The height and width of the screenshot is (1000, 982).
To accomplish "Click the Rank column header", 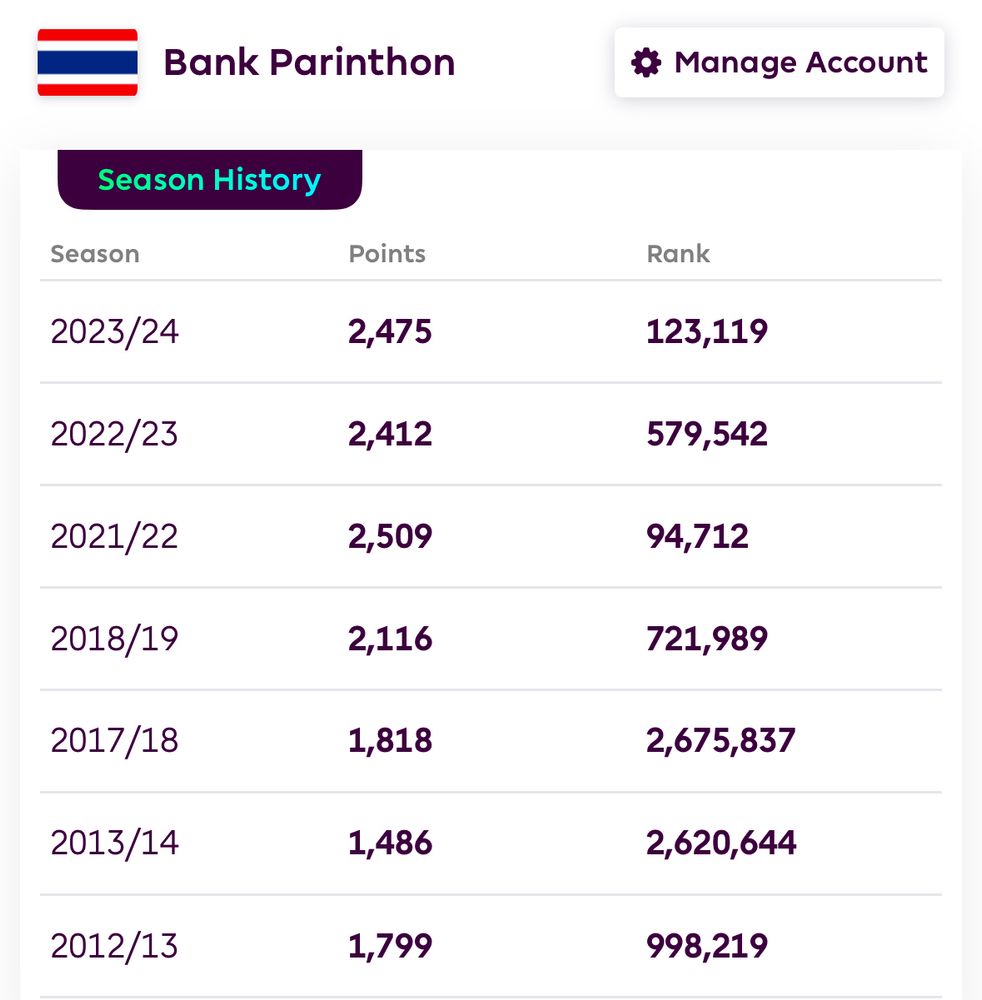I will pyautogui.click(x=678, y=254).
